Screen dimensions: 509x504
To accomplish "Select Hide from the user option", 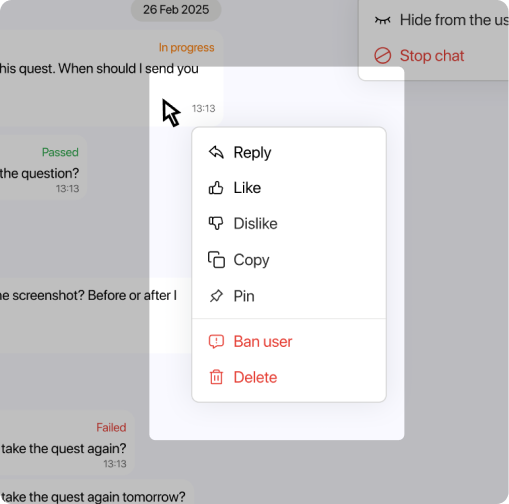I will pyautogui.click(x=434, y=20).
